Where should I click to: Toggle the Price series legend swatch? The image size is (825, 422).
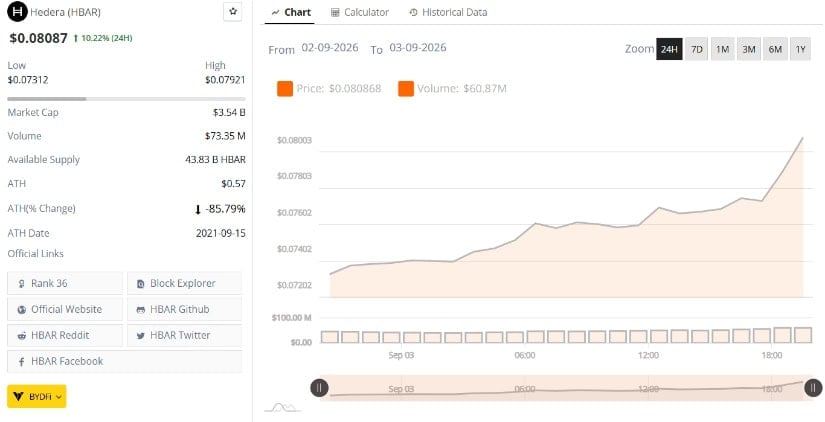click(x=285, y=89)
